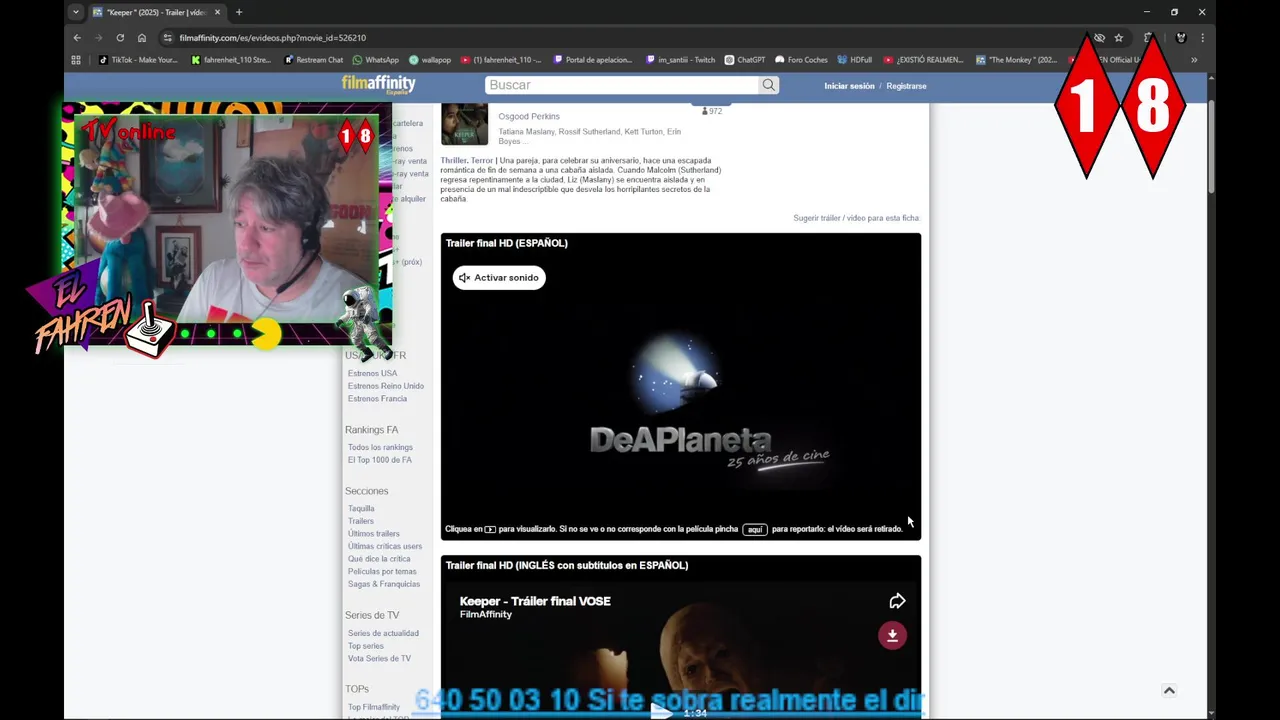
Task: Play the Spanish trailer video player
Action: [x=681, y=385]
